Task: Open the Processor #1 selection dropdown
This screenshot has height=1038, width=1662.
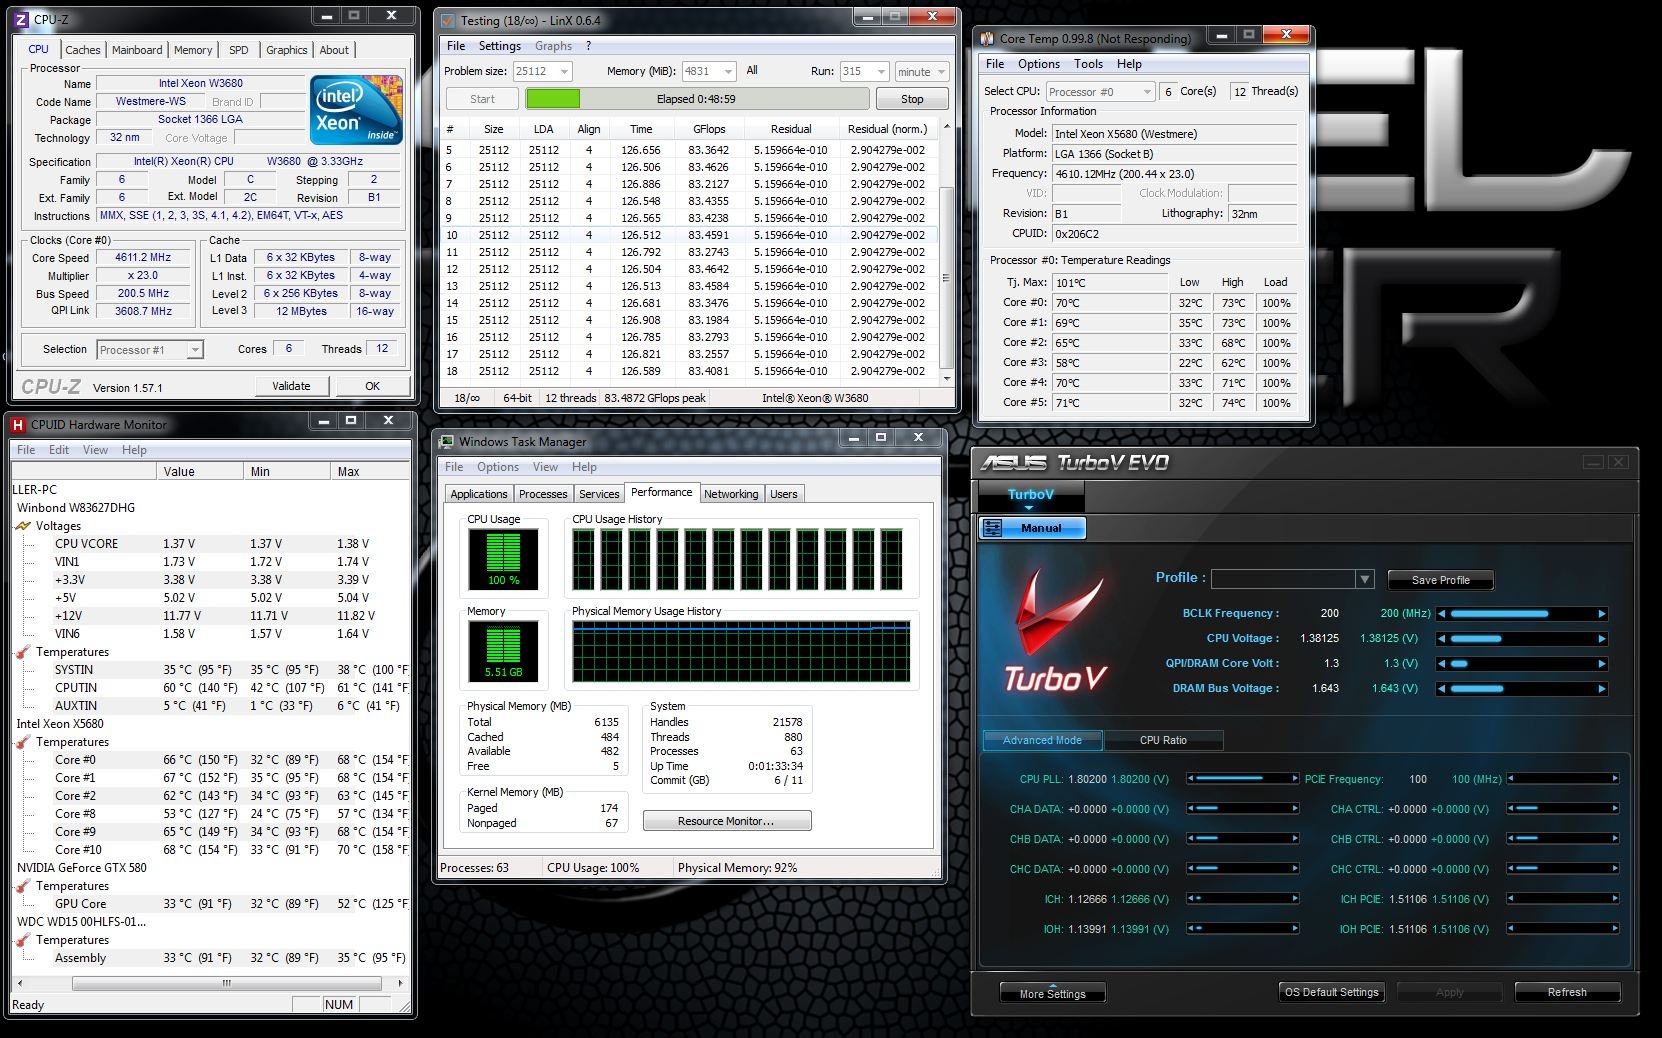Action: [x=195, y=350]
